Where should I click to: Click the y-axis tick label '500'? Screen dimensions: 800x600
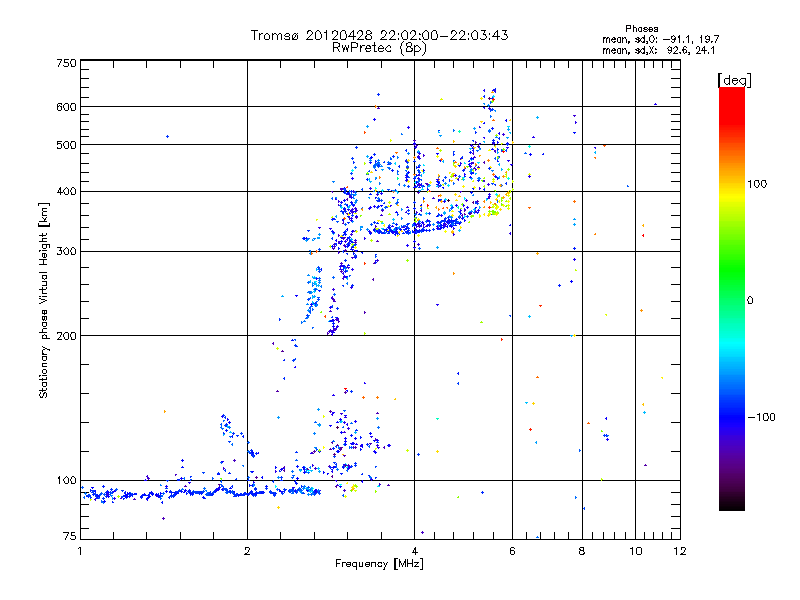(x=67, y=145)
